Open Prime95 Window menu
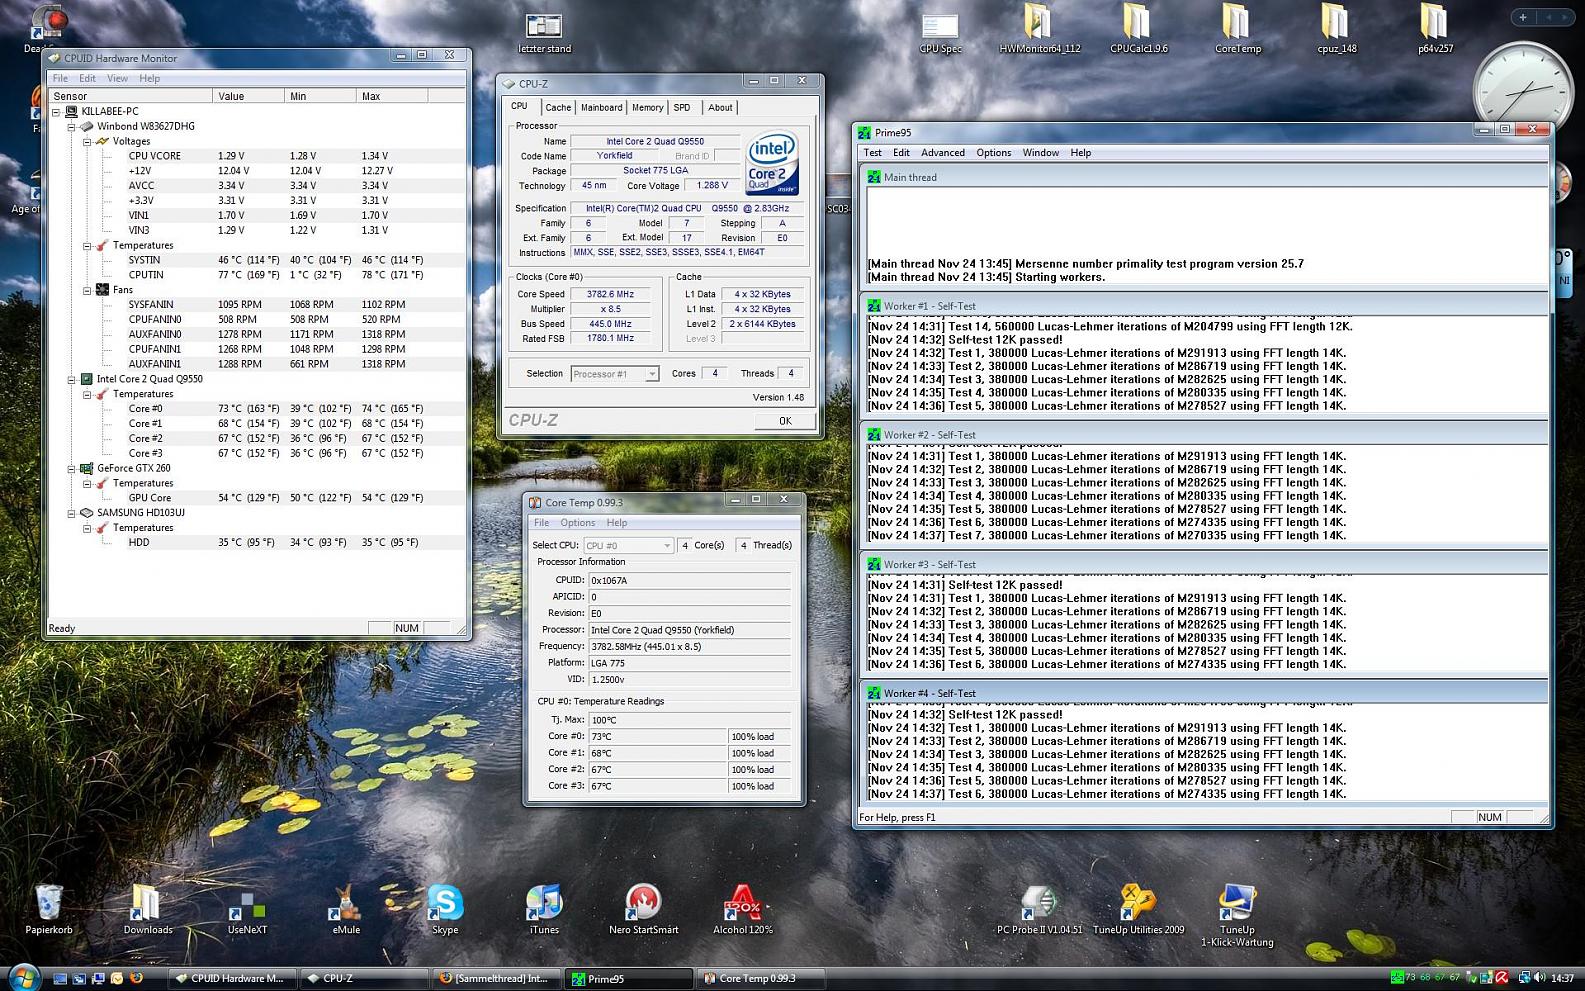This screenshot has width=1585, height=991. (1040, 153)
